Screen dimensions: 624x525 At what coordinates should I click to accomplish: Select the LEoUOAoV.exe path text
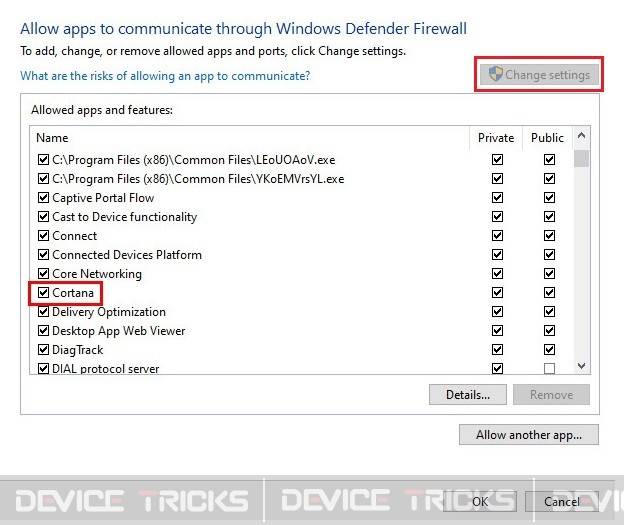(194, 160)
